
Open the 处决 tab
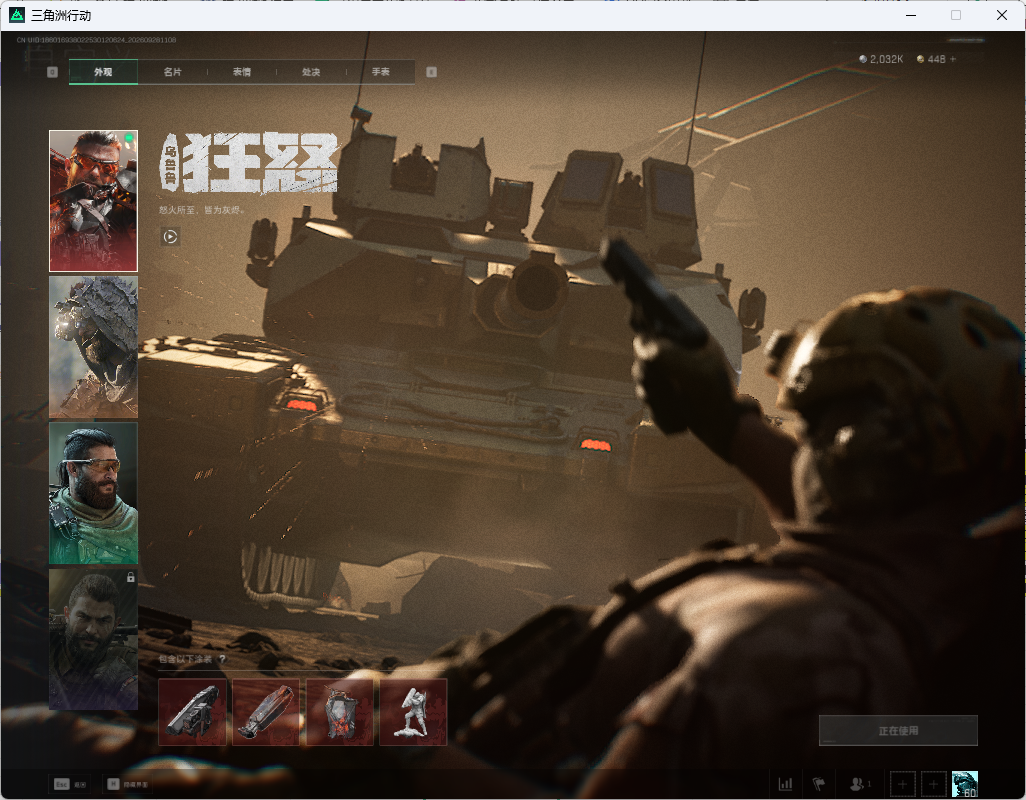(x=311, y=72)
